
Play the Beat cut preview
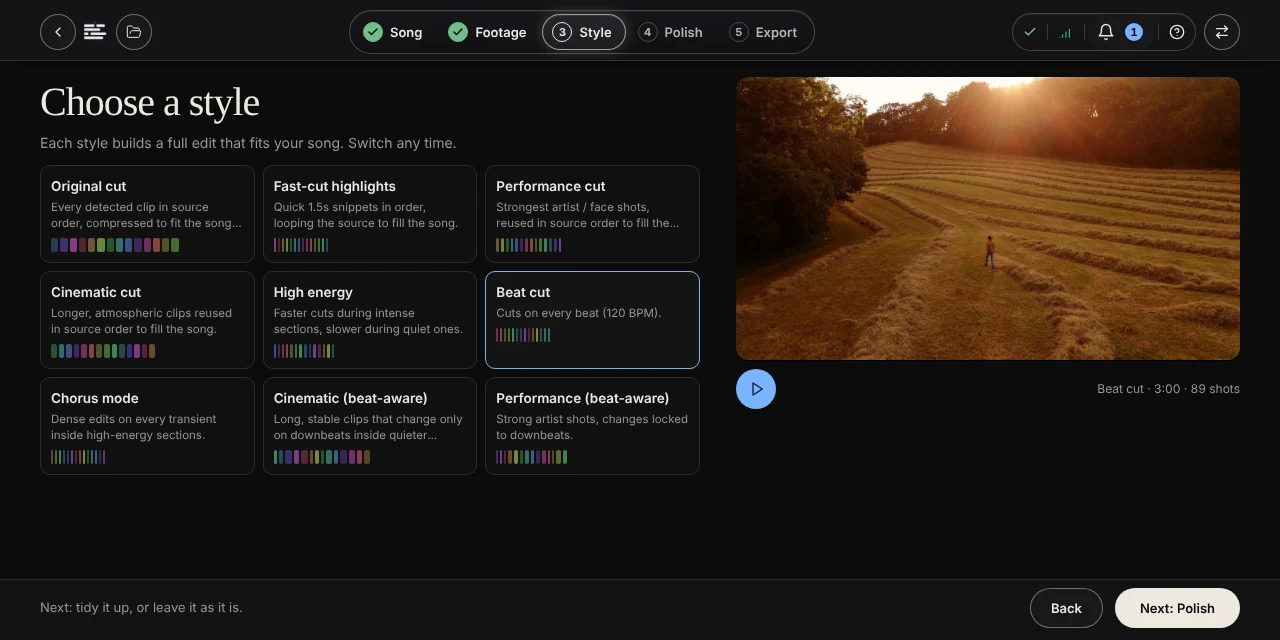pos(756,389)
